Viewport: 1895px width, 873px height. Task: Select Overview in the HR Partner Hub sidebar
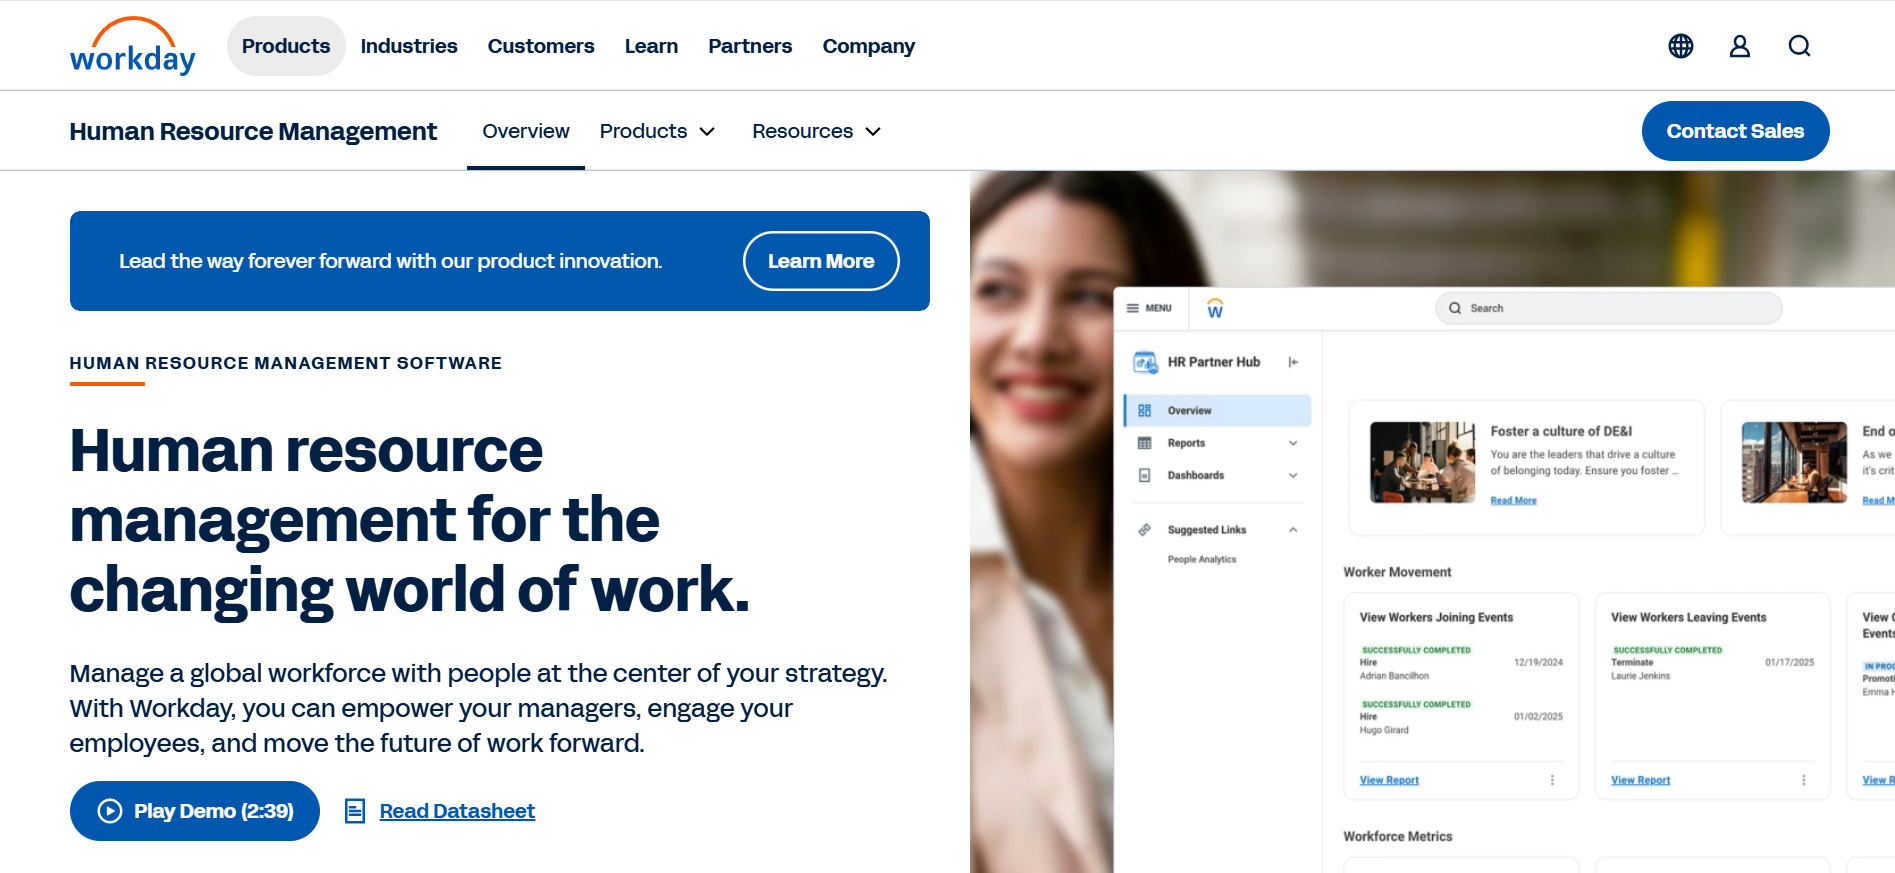[1217, 411]
